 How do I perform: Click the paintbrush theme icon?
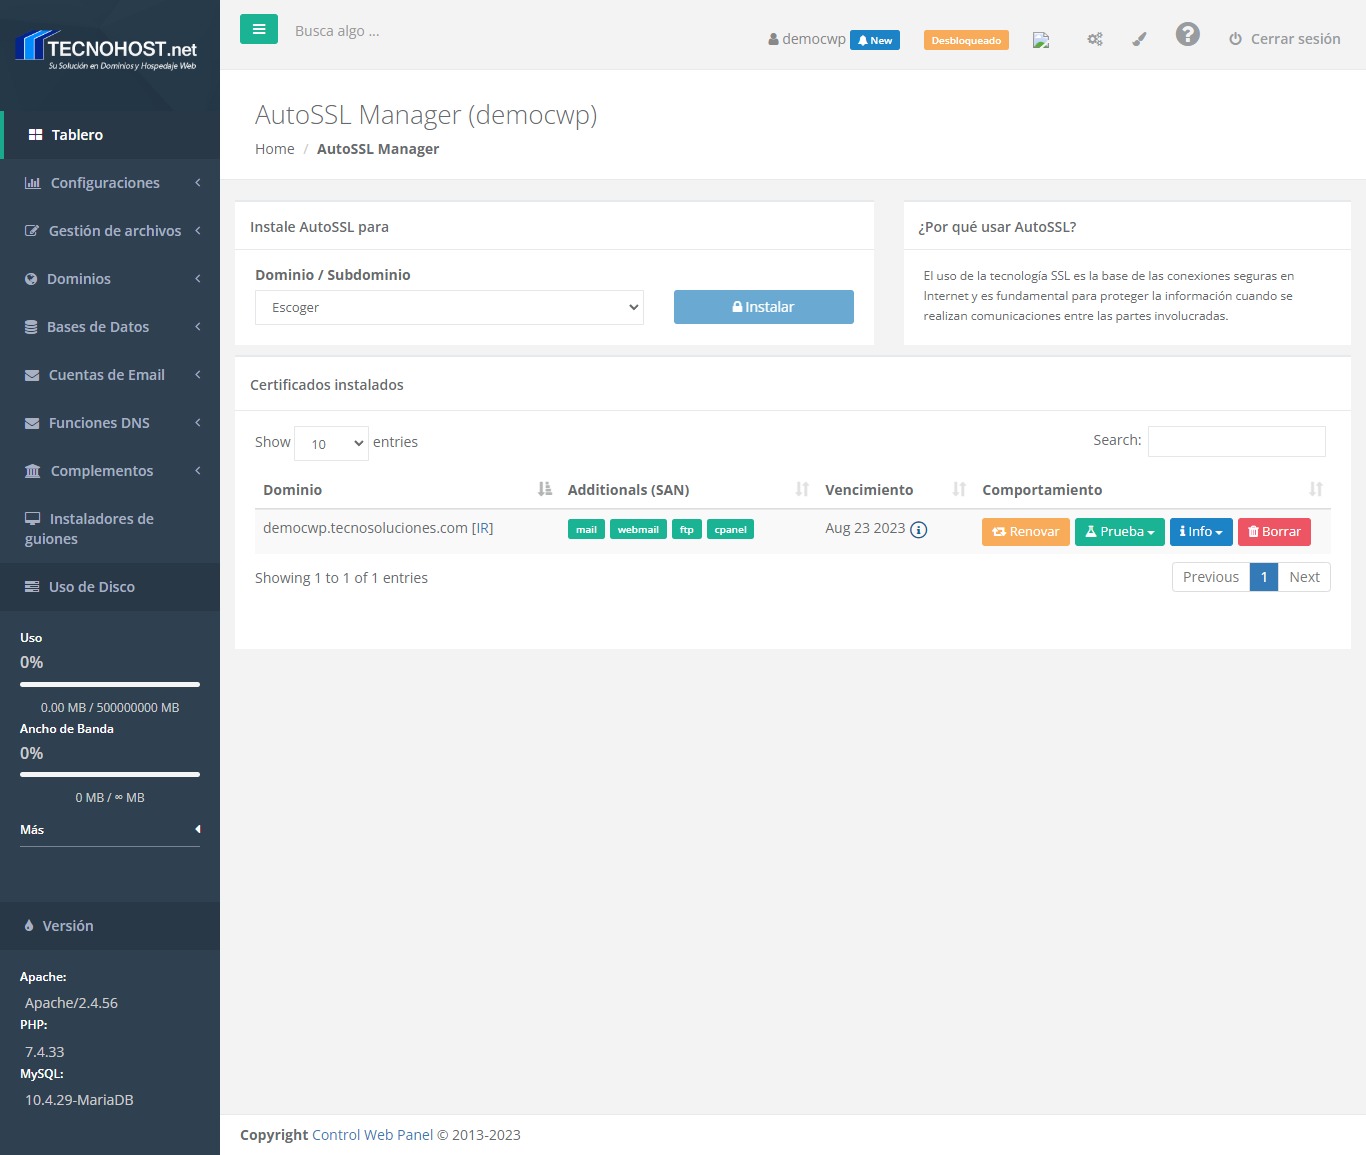(x=1139, y=39)
